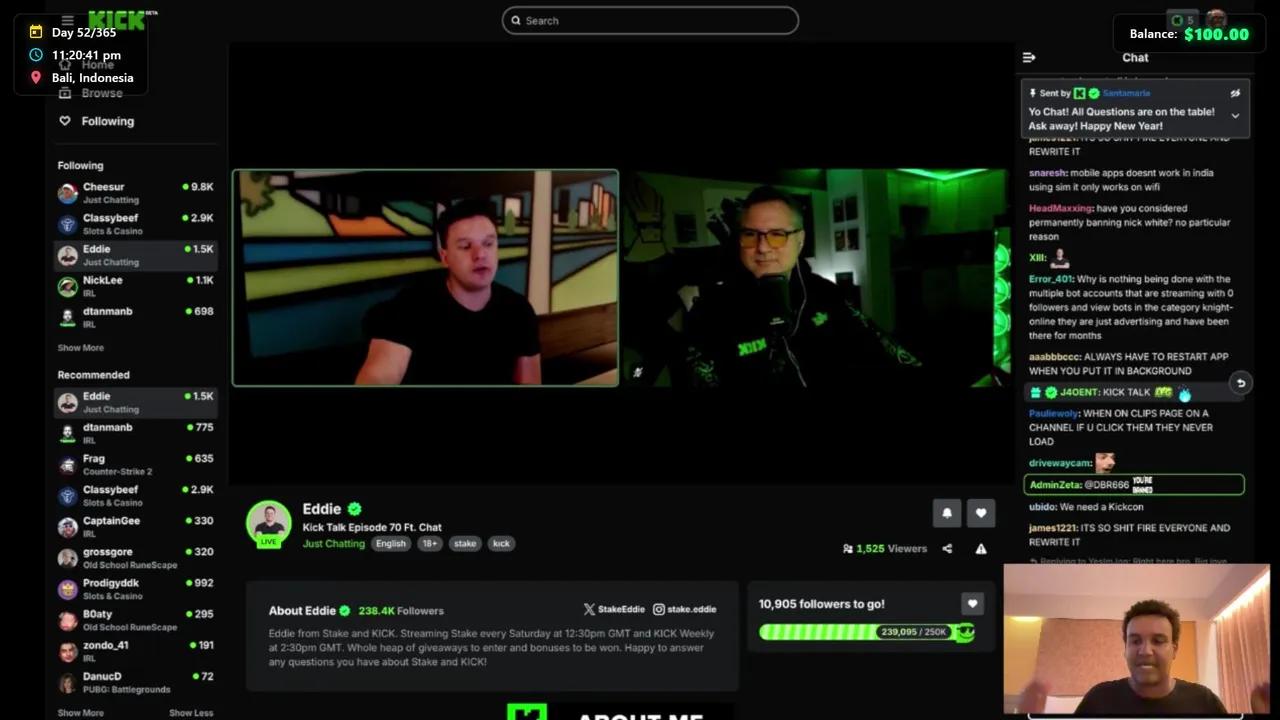This screenshot has height=720, width=1280.
Task: Open Frag Counter-Strike 2 channel
Action: 136,465
